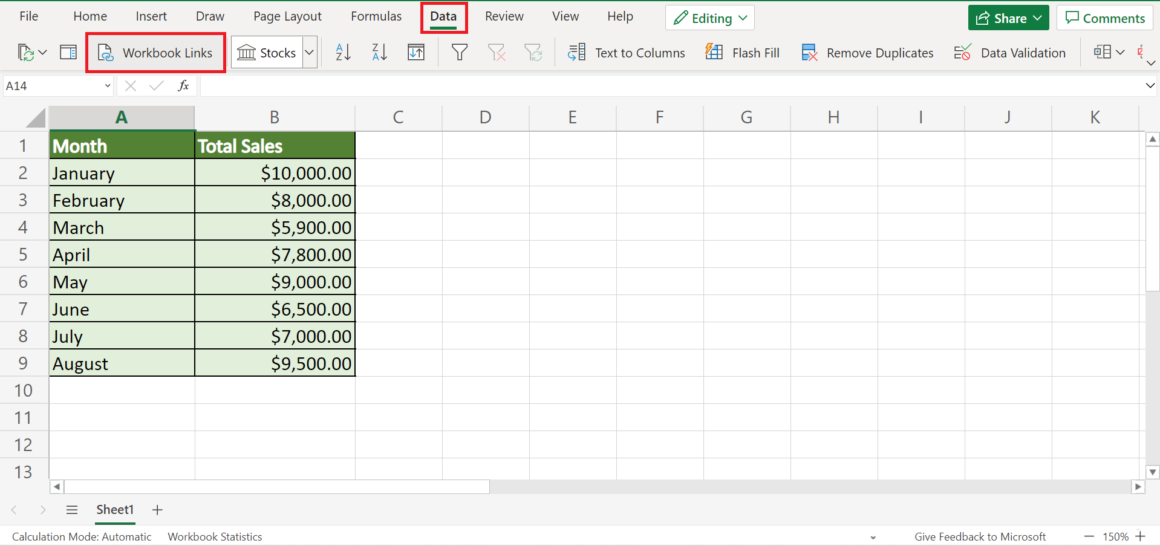Click the Comments button
This screenshot has height=546, width=1160.
point(1104,18)
